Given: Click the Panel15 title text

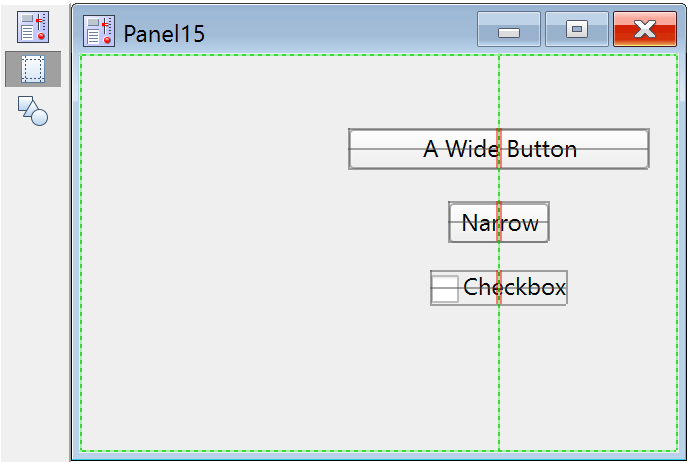Looking at the screenshot, I should pos(164,33).
